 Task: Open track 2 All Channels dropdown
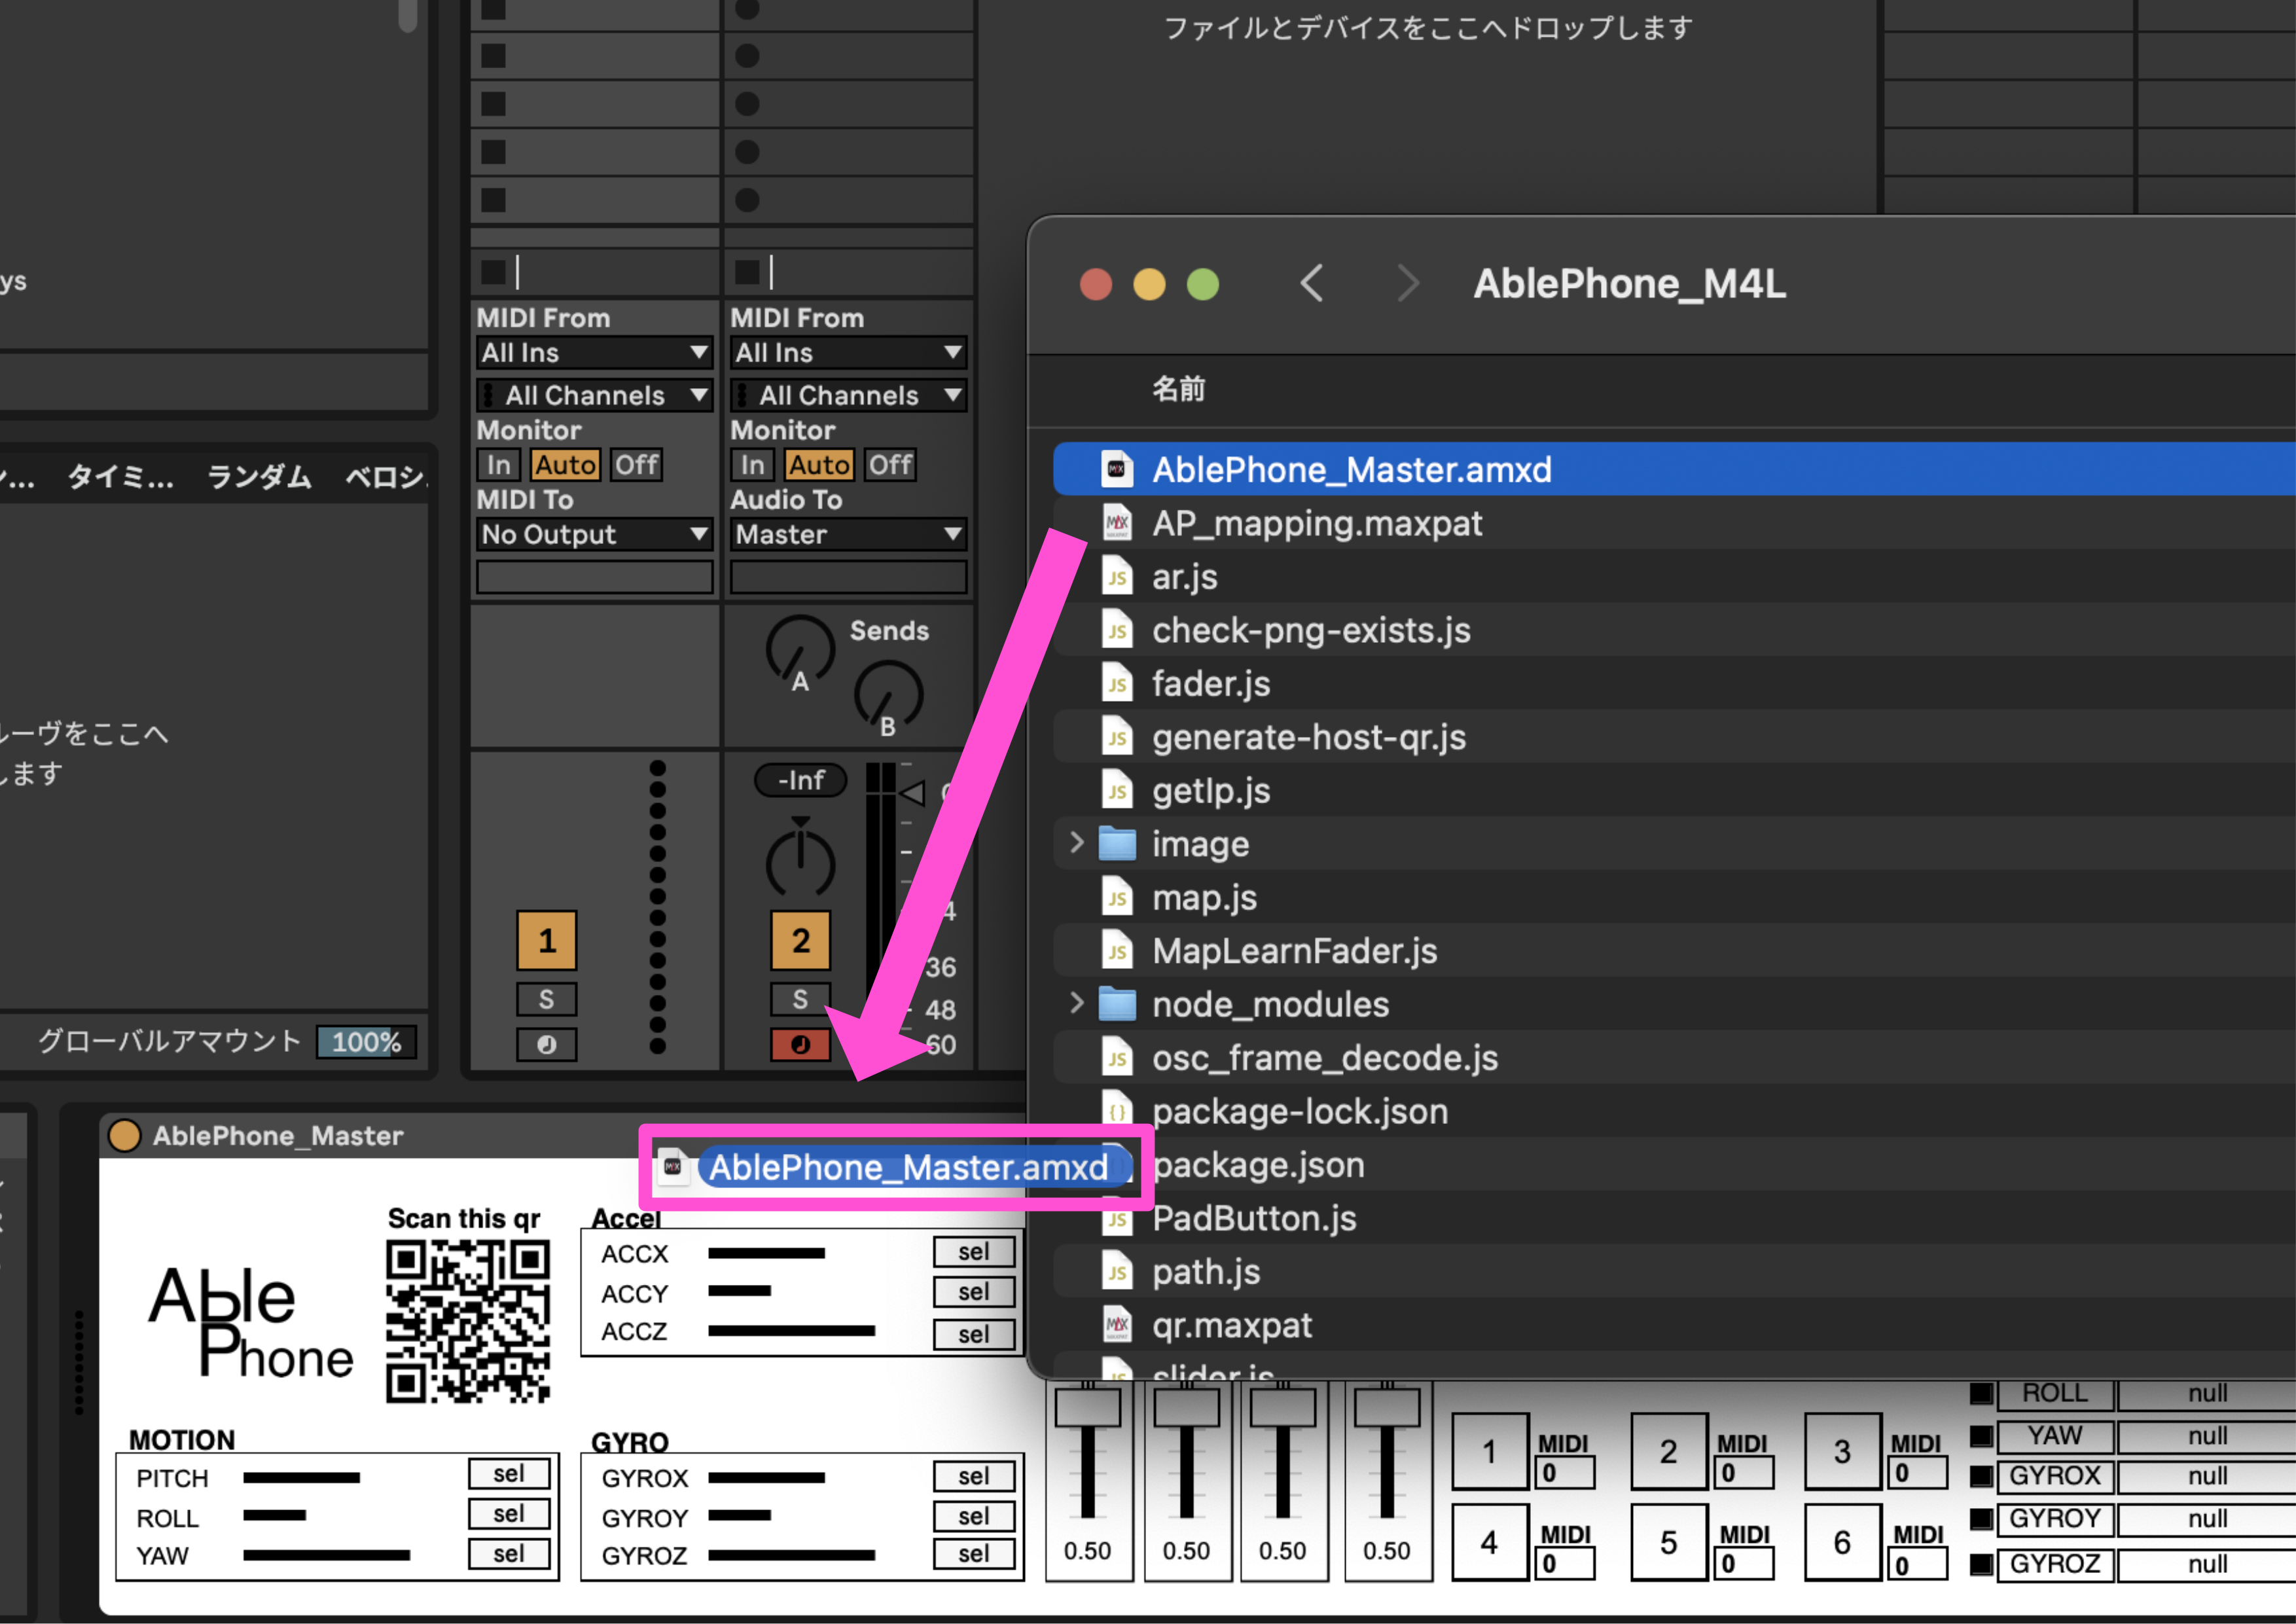pyautogui.click(x=849, y=395)
